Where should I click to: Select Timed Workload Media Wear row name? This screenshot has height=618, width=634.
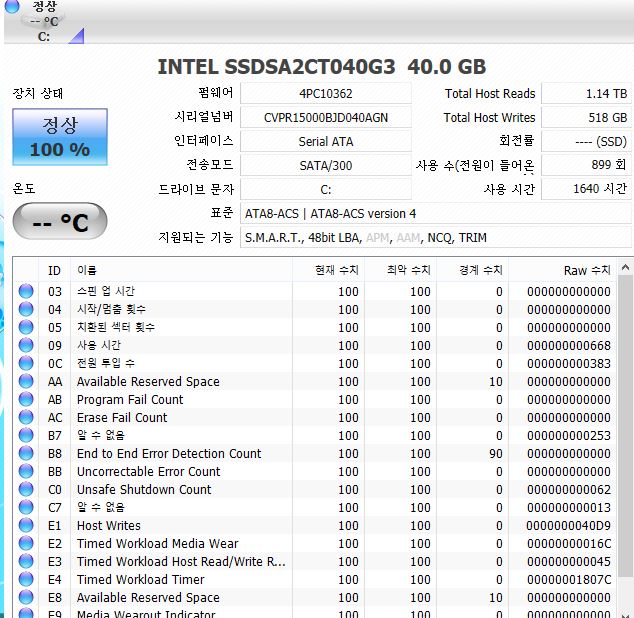(x=158, y=543)
